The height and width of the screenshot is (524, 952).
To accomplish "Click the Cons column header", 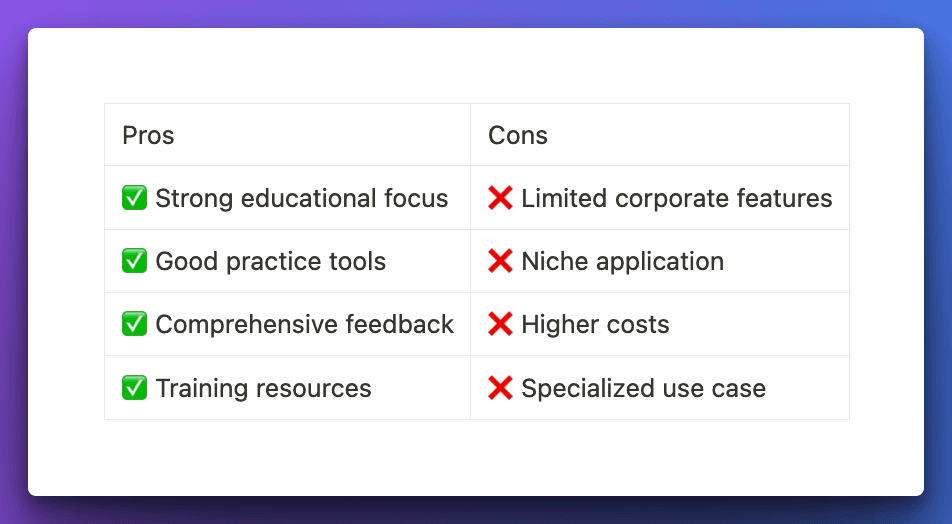I will pos(518,135).
